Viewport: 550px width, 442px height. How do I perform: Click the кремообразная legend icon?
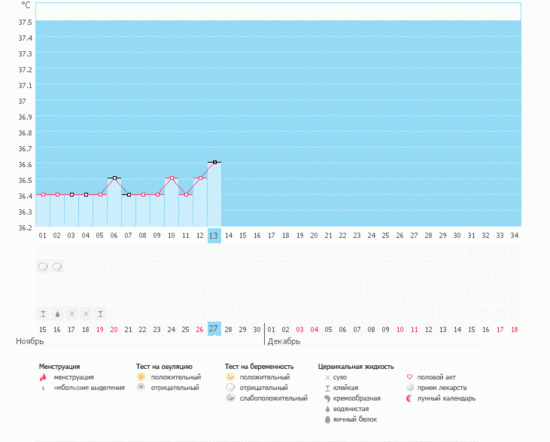(327, 399)
